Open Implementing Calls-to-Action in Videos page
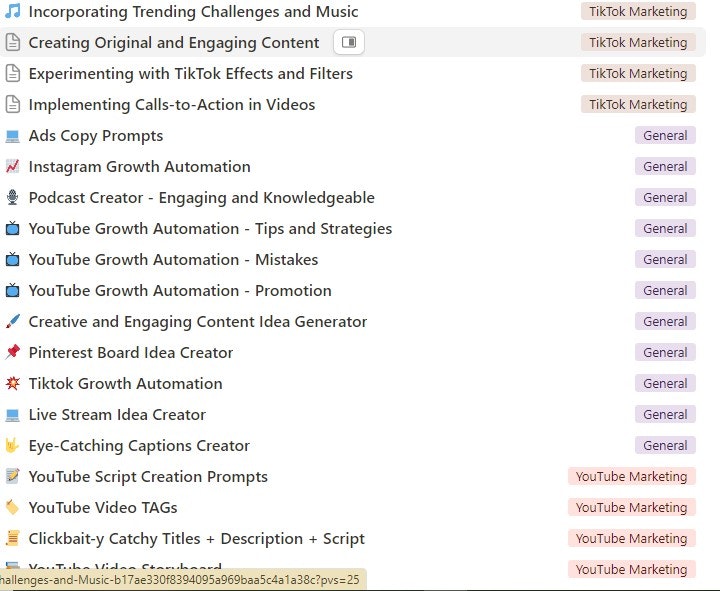Screen dimensions: 720x591 click(x=172, y=104)
